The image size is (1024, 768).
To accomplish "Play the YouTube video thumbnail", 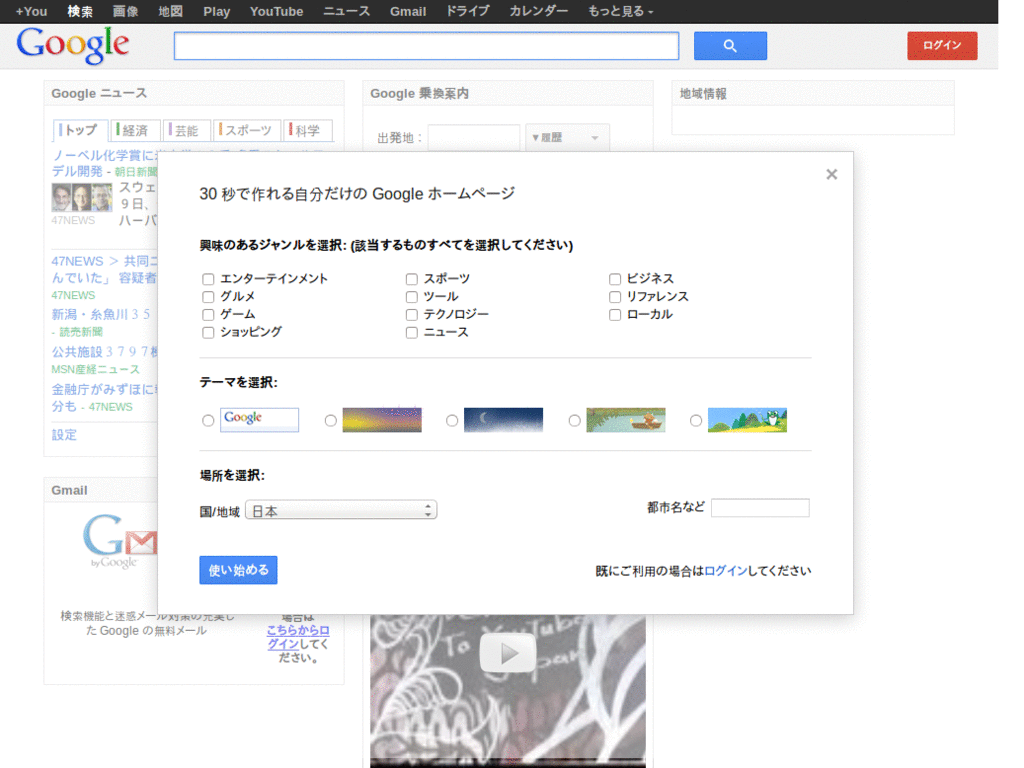I will [507, 652].
